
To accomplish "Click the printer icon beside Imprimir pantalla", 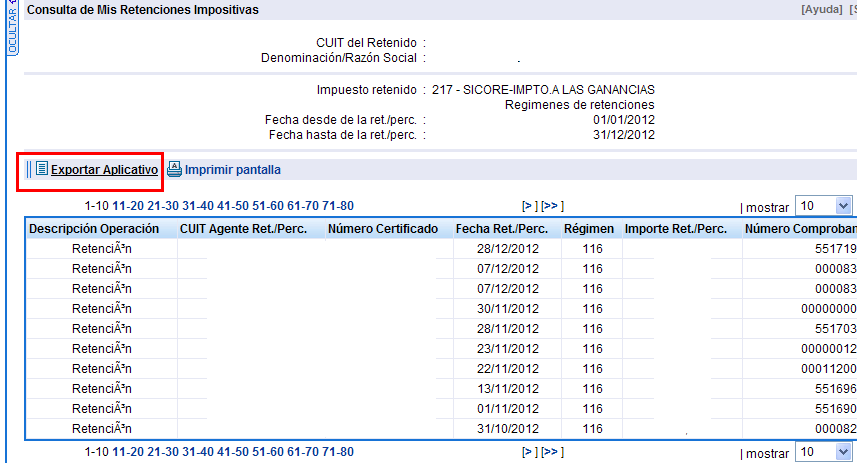I will (x=174, y=169).
